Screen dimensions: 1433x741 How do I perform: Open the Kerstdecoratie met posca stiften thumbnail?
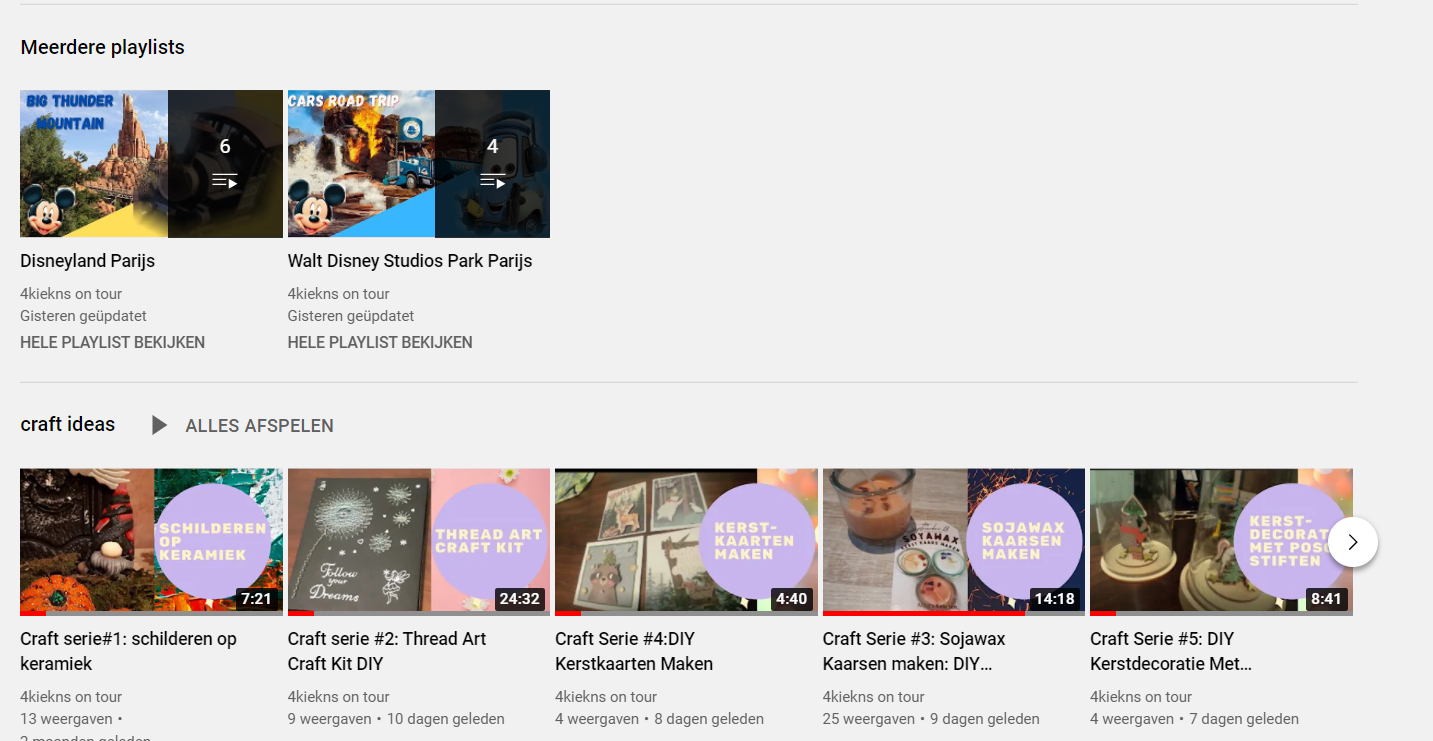point(1221,542)
